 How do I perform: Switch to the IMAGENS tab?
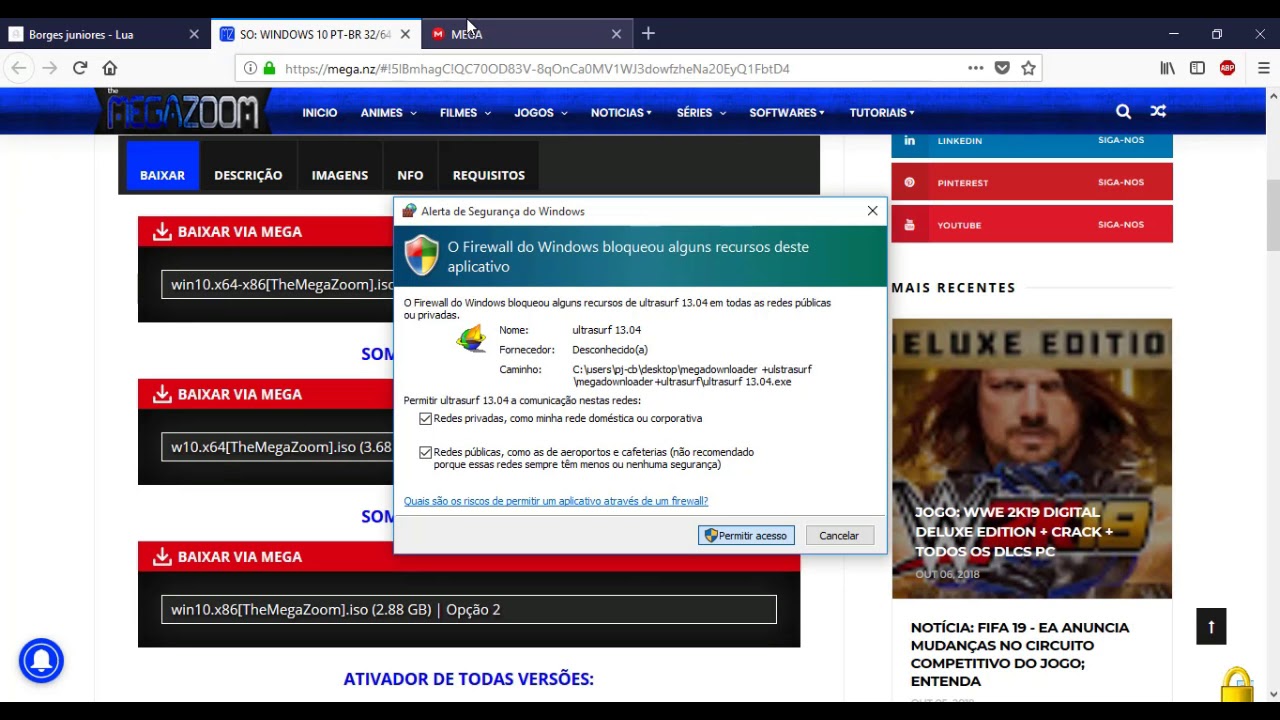click(x=340, y=175)
